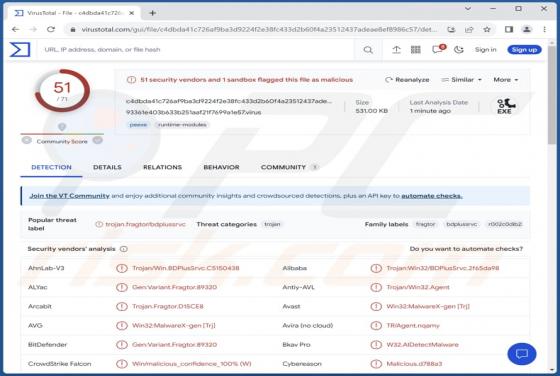Click the alert icon in the AhnLab-V3 row
Image resolution: width=560 pixels, height=376 pixels.
(x=122, y=268)
